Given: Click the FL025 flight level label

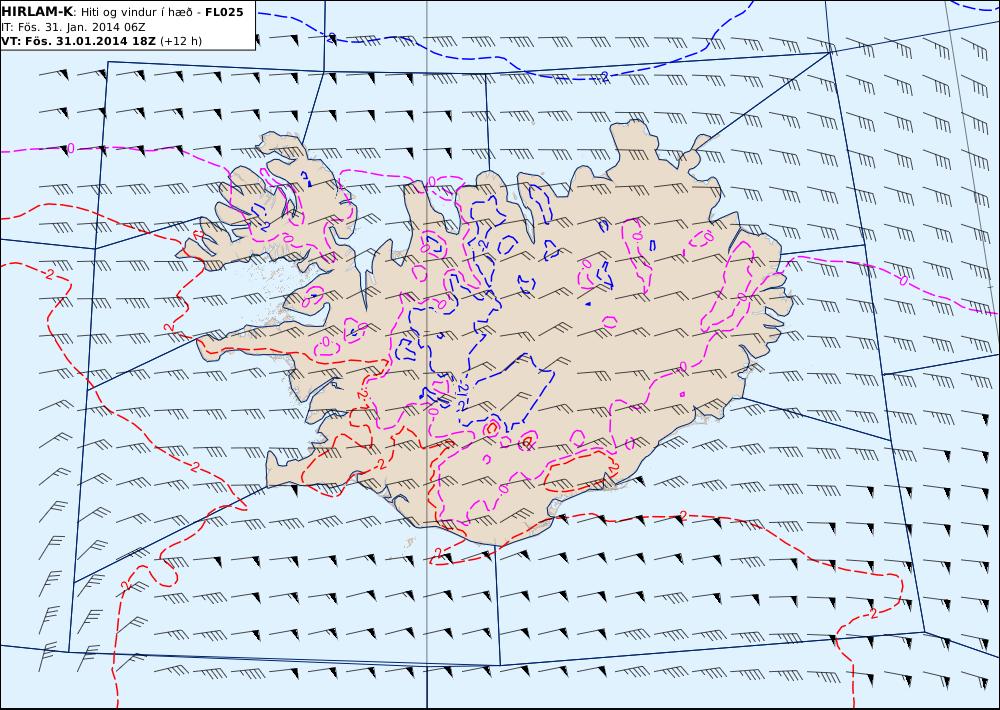Looking at the screenshot, I should tap(224, 12).
